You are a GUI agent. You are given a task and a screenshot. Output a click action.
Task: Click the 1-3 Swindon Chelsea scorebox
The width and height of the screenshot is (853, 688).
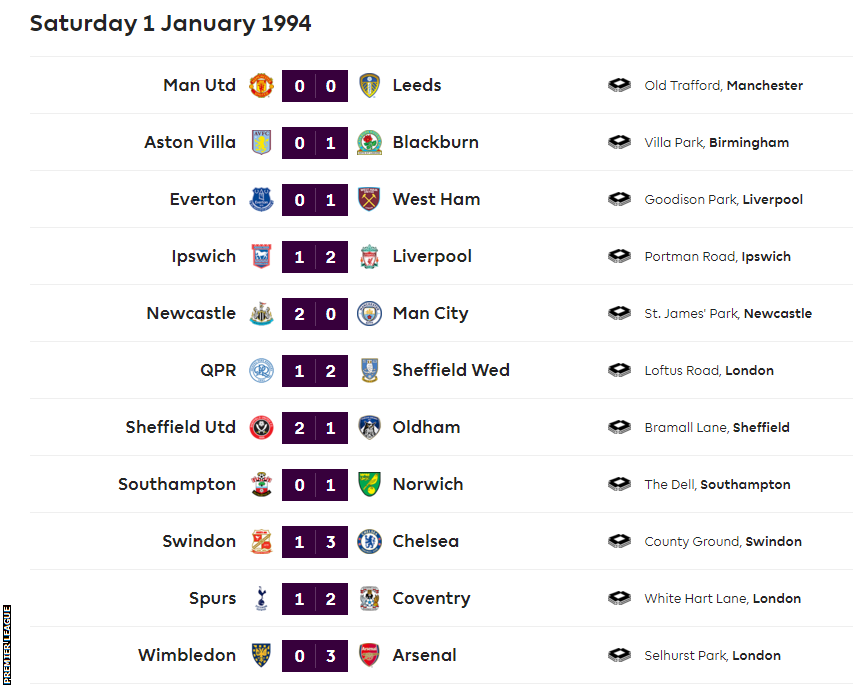click(314, 541)
